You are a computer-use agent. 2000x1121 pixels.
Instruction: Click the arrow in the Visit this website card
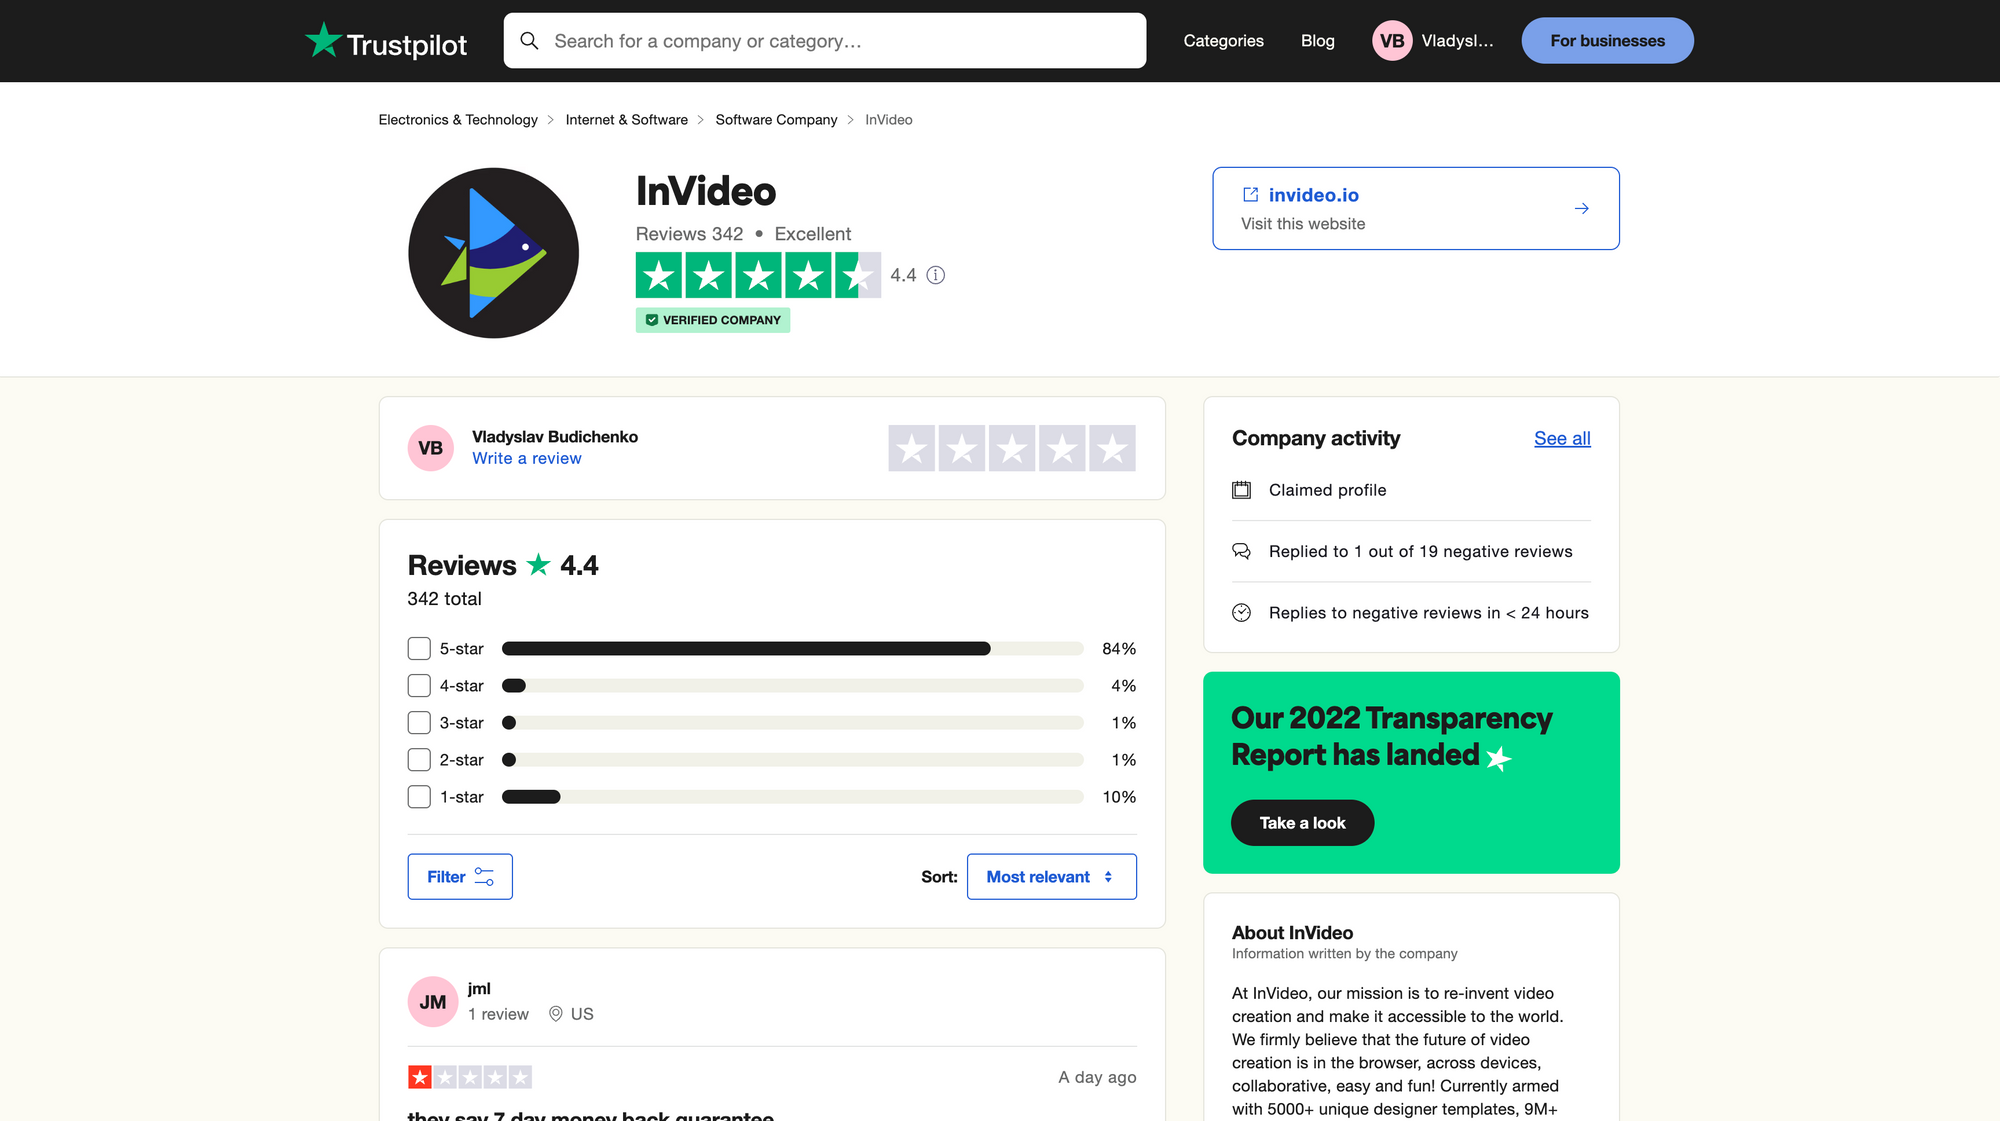[1582, 209]
